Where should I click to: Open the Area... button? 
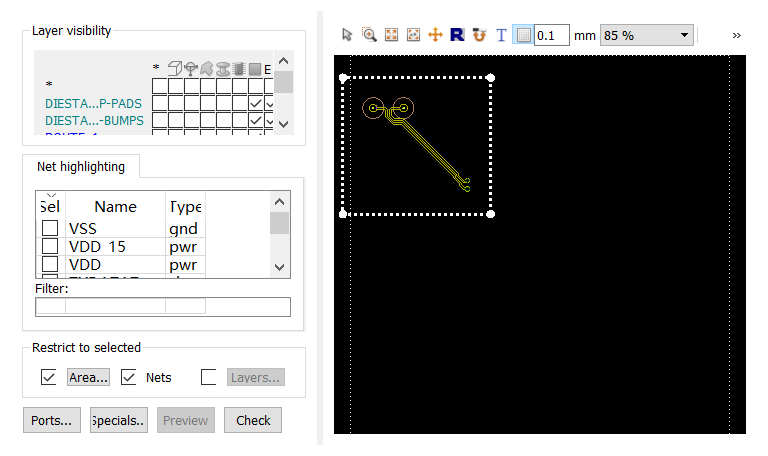88,377
